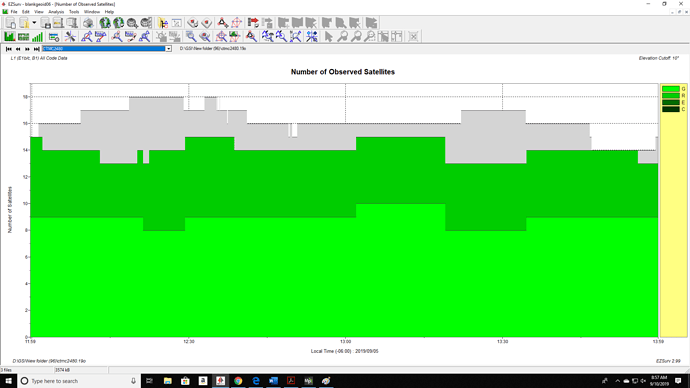The image size is (690, 388).
Task: Jump to first file navigation button
Action: 9,49
